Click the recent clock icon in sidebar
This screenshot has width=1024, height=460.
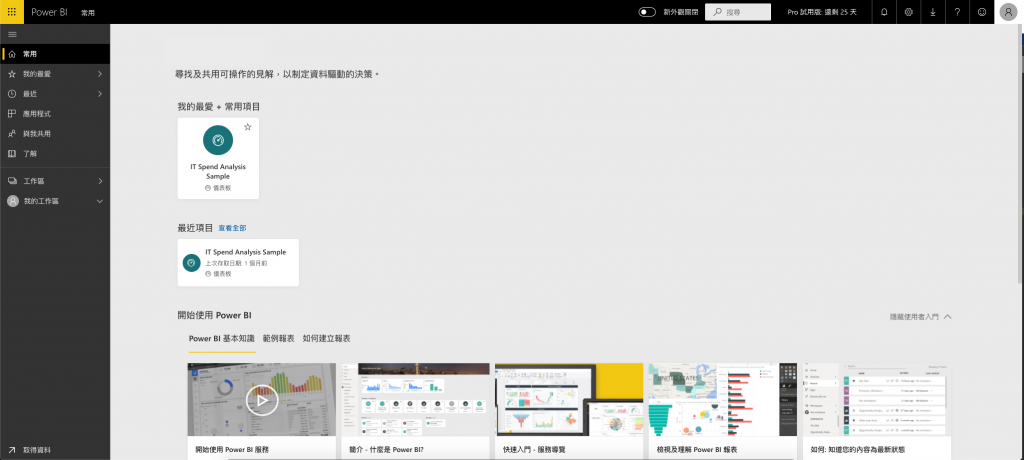pyautogui.click(x=12, y=94)
